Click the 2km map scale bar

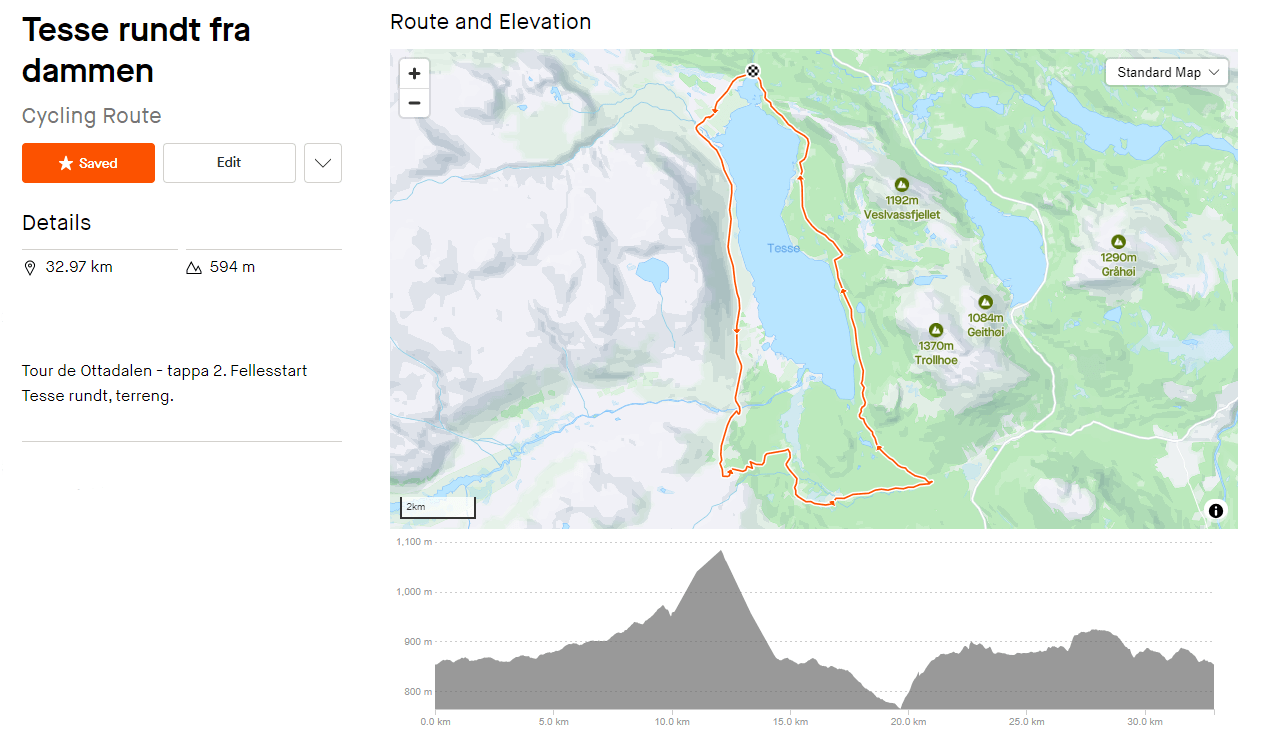click(437, 508)
